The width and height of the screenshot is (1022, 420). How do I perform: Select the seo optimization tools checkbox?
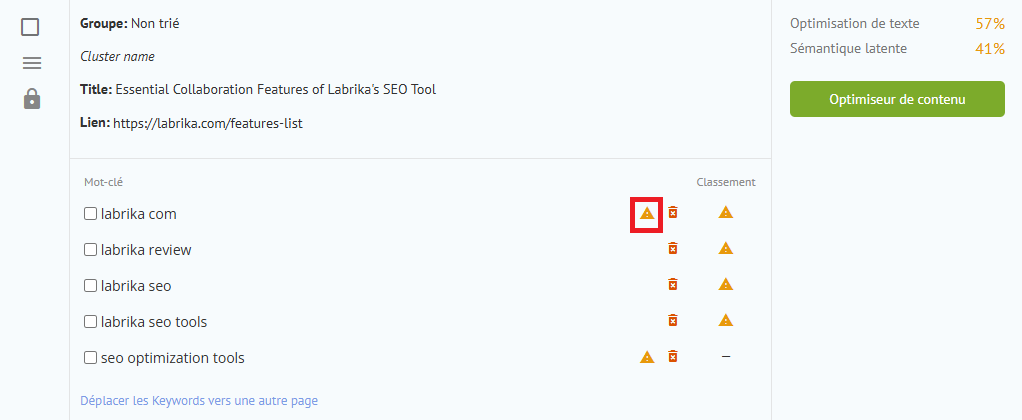[91, 357]
